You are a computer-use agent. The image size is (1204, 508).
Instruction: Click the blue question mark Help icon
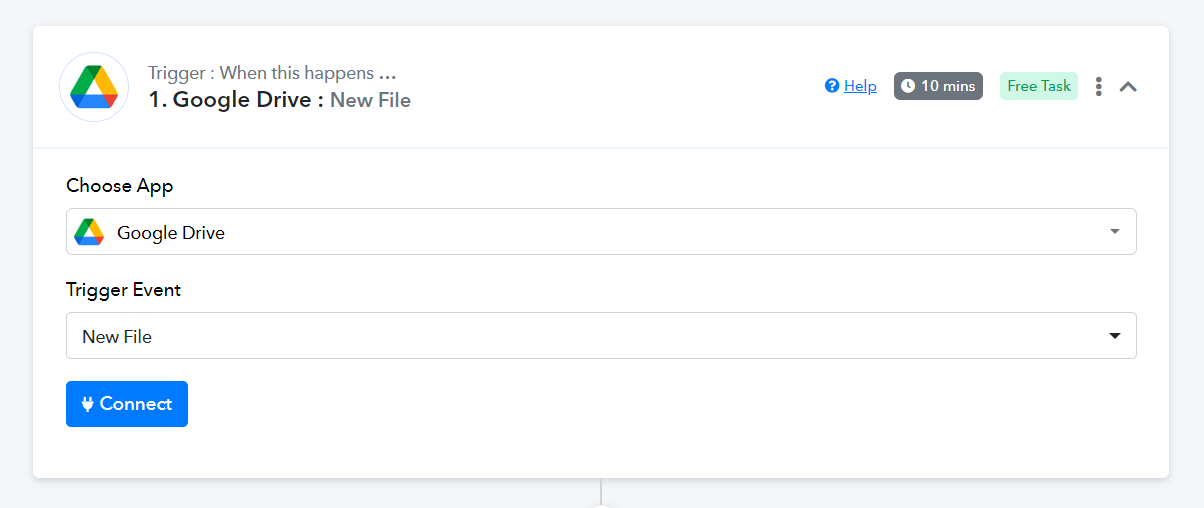pos(831,86)
